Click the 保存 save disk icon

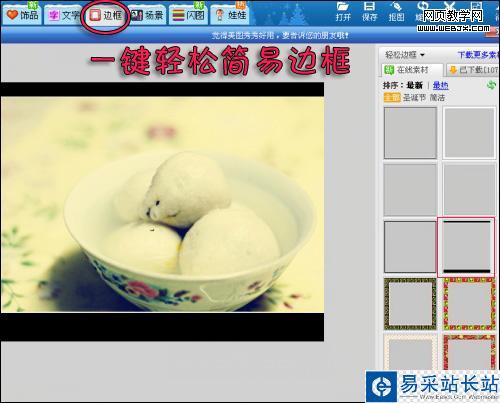tap(369, 12)
